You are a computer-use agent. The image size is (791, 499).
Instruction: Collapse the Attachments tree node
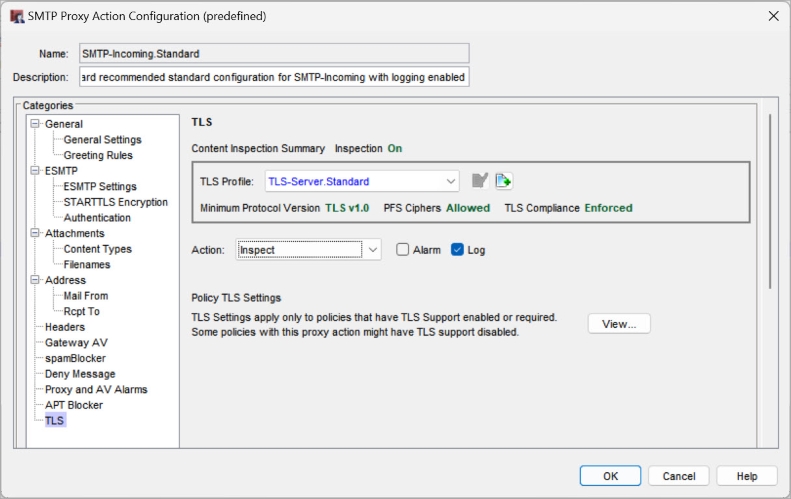[35, 233]
